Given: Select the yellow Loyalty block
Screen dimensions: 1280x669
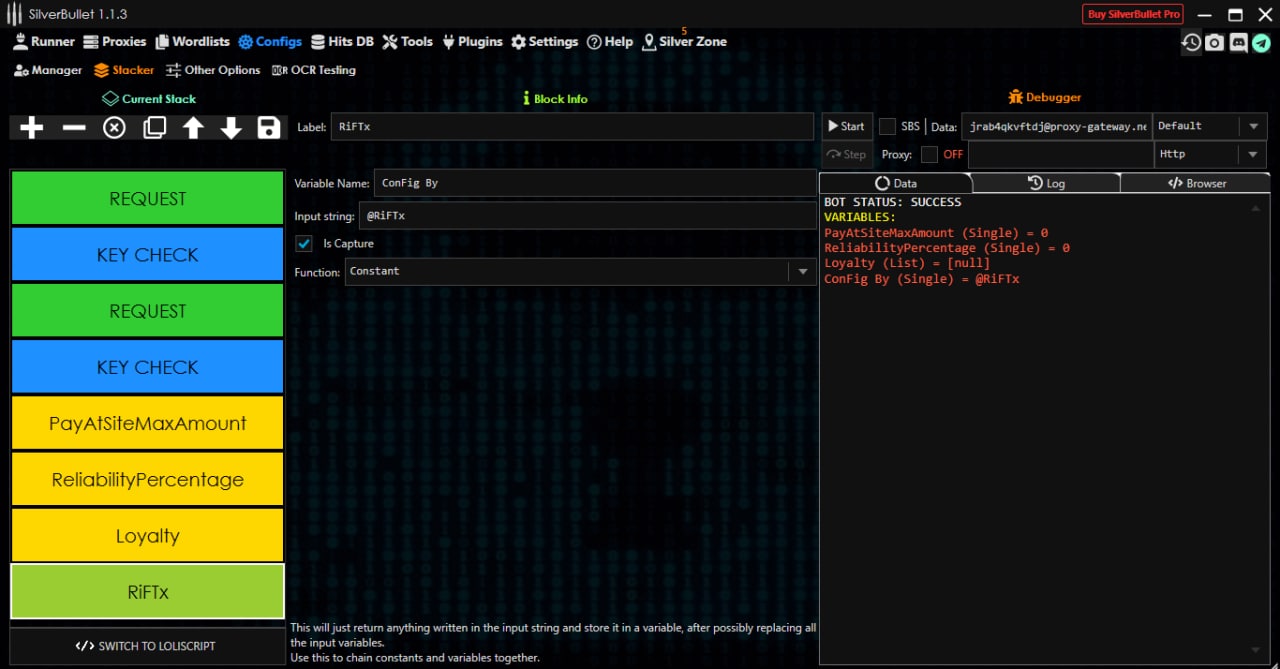Looking at the screenshot, I should coord(147,536).
